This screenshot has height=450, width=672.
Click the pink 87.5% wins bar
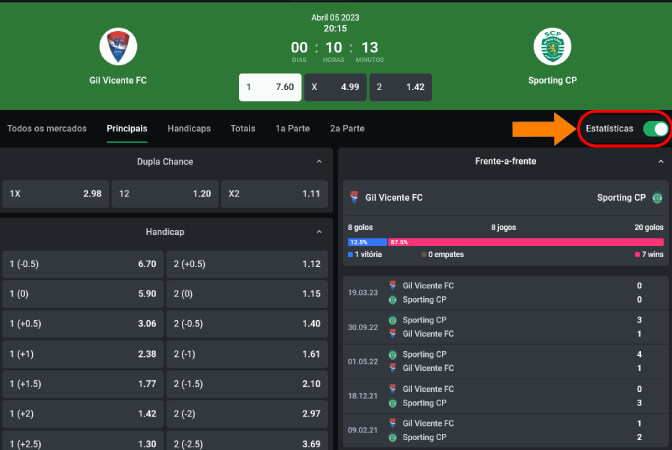(x=526, y=242)
